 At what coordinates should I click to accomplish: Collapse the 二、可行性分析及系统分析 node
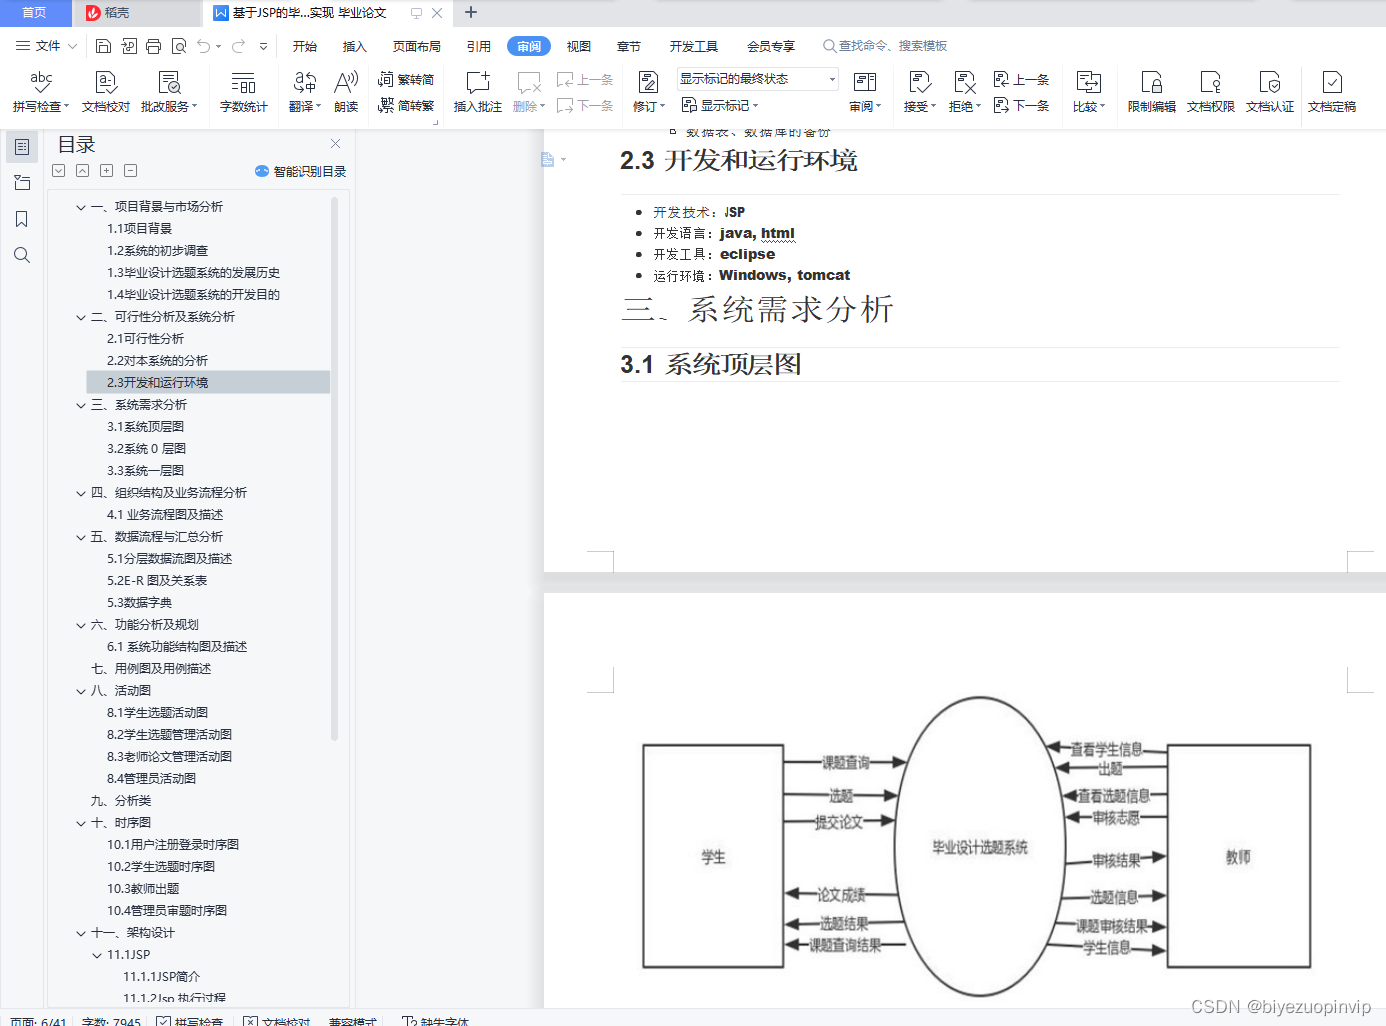point(81,317)
